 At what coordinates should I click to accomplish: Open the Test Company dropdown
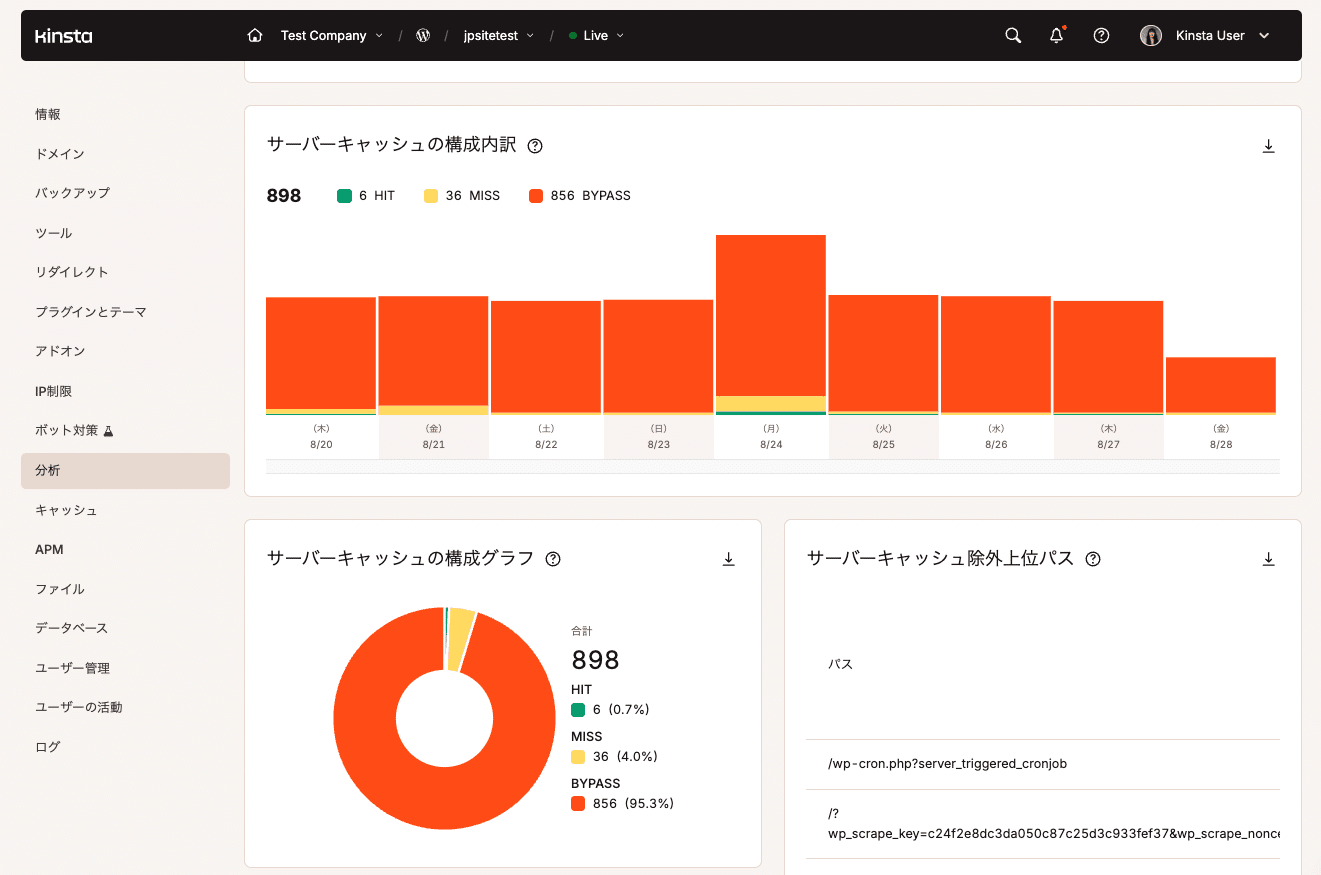point(331,35)
